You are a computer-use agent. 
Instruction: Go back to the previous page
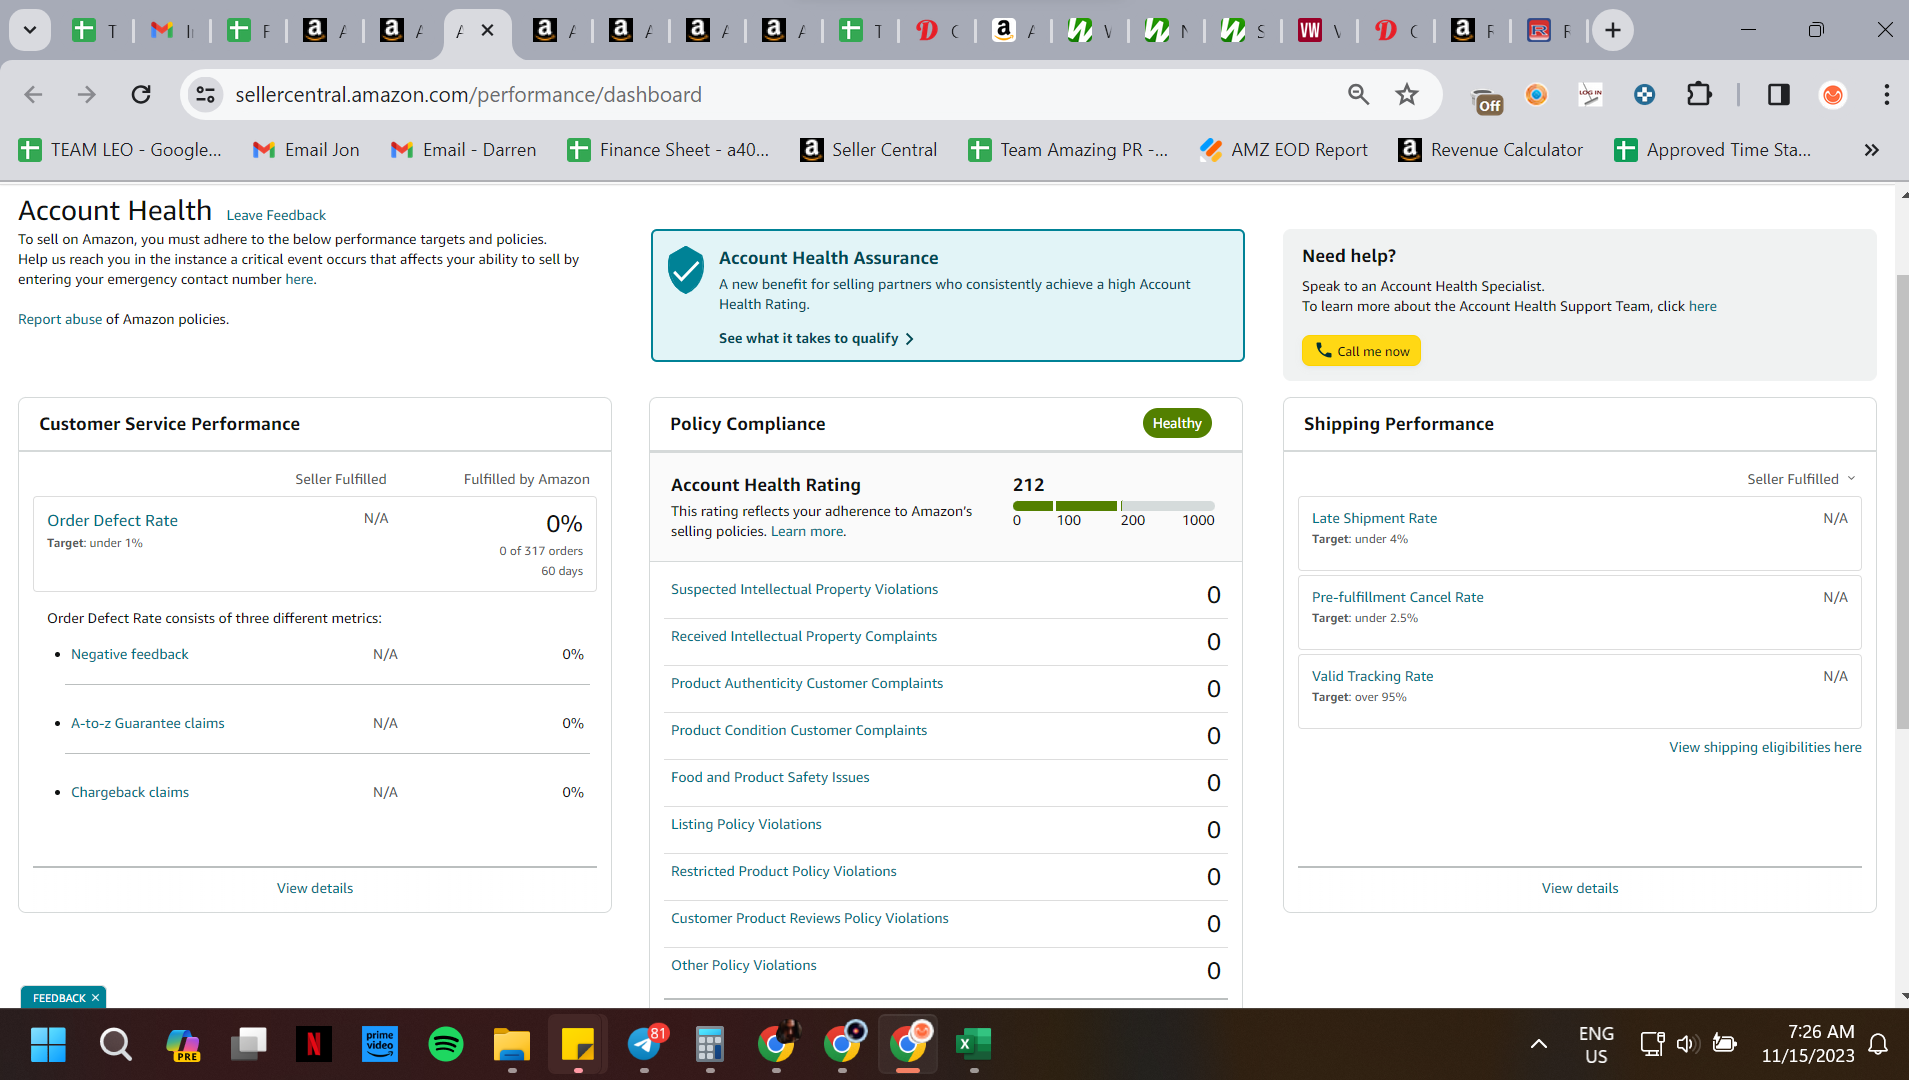point(33,95)
